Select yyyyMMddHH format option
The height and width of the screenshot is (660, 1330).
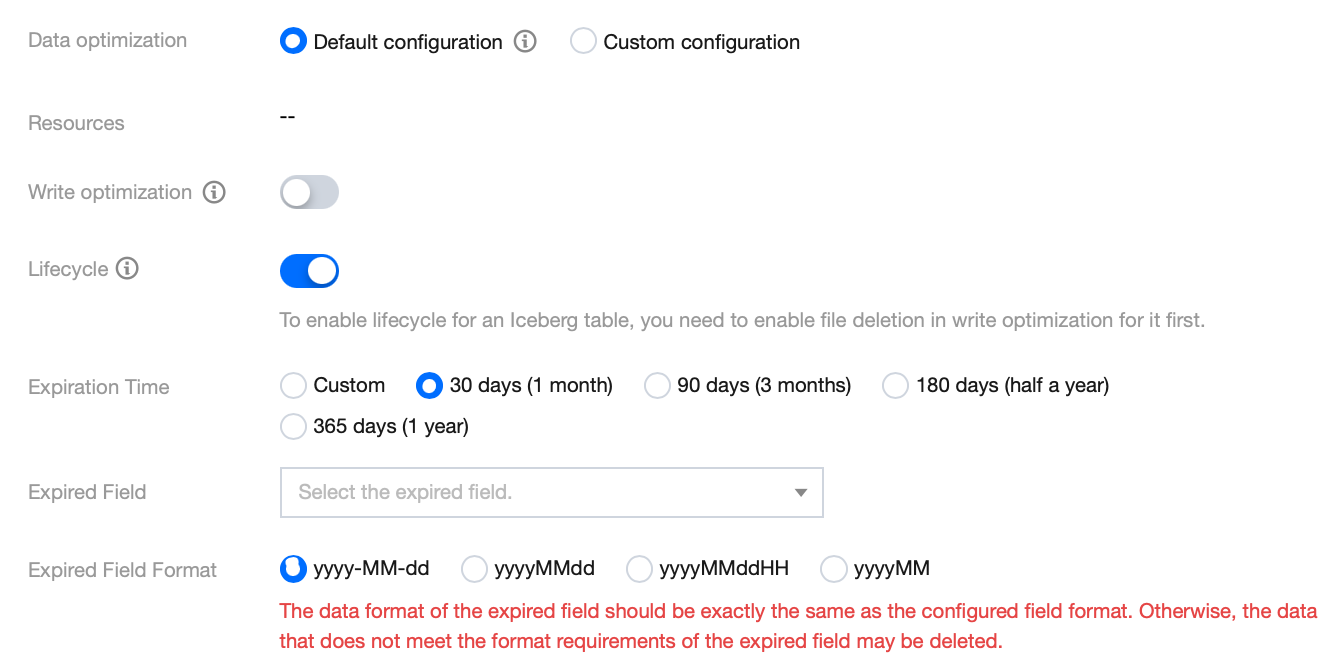click(639, 569)
